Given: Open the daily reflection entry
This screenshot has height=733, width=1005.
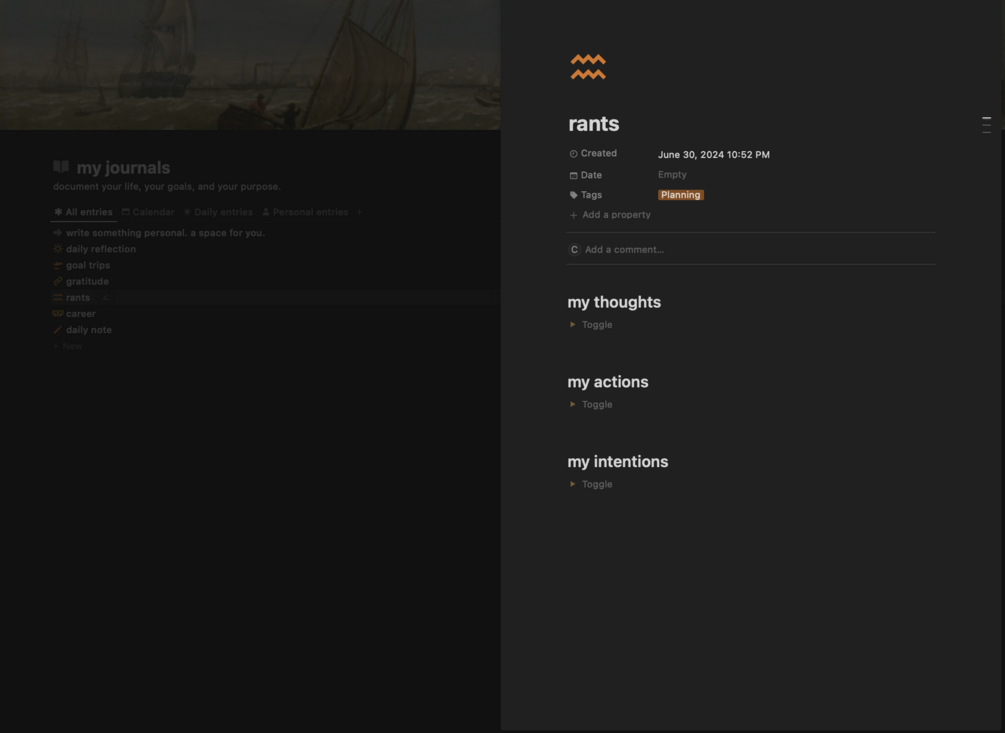Looking at the screenshot, I should coord(101,249).
